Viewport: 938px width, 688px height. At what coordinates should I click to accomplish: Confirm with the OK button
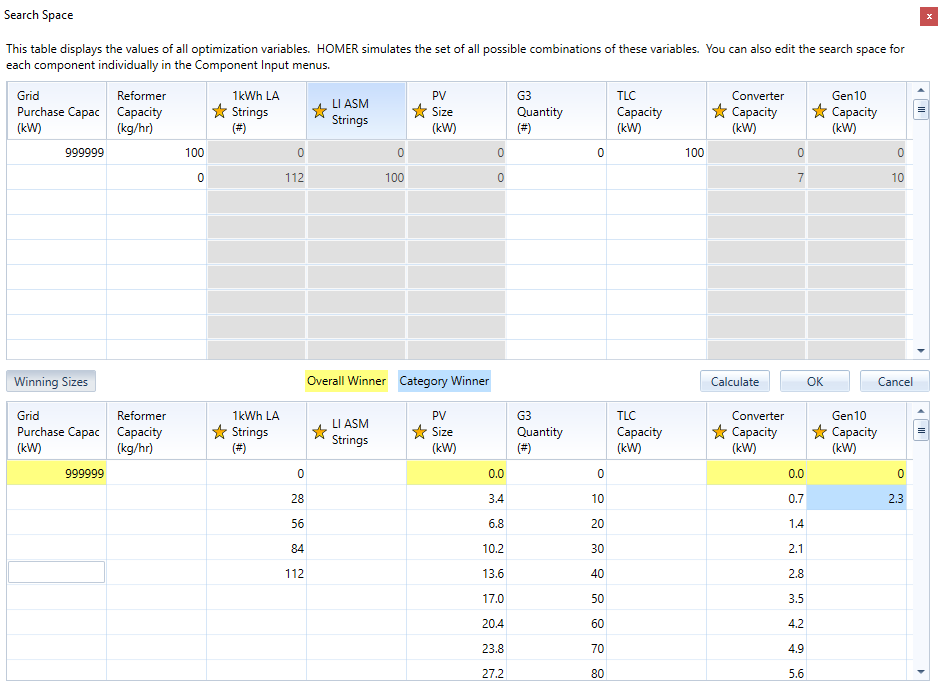(x=814, y=381)
